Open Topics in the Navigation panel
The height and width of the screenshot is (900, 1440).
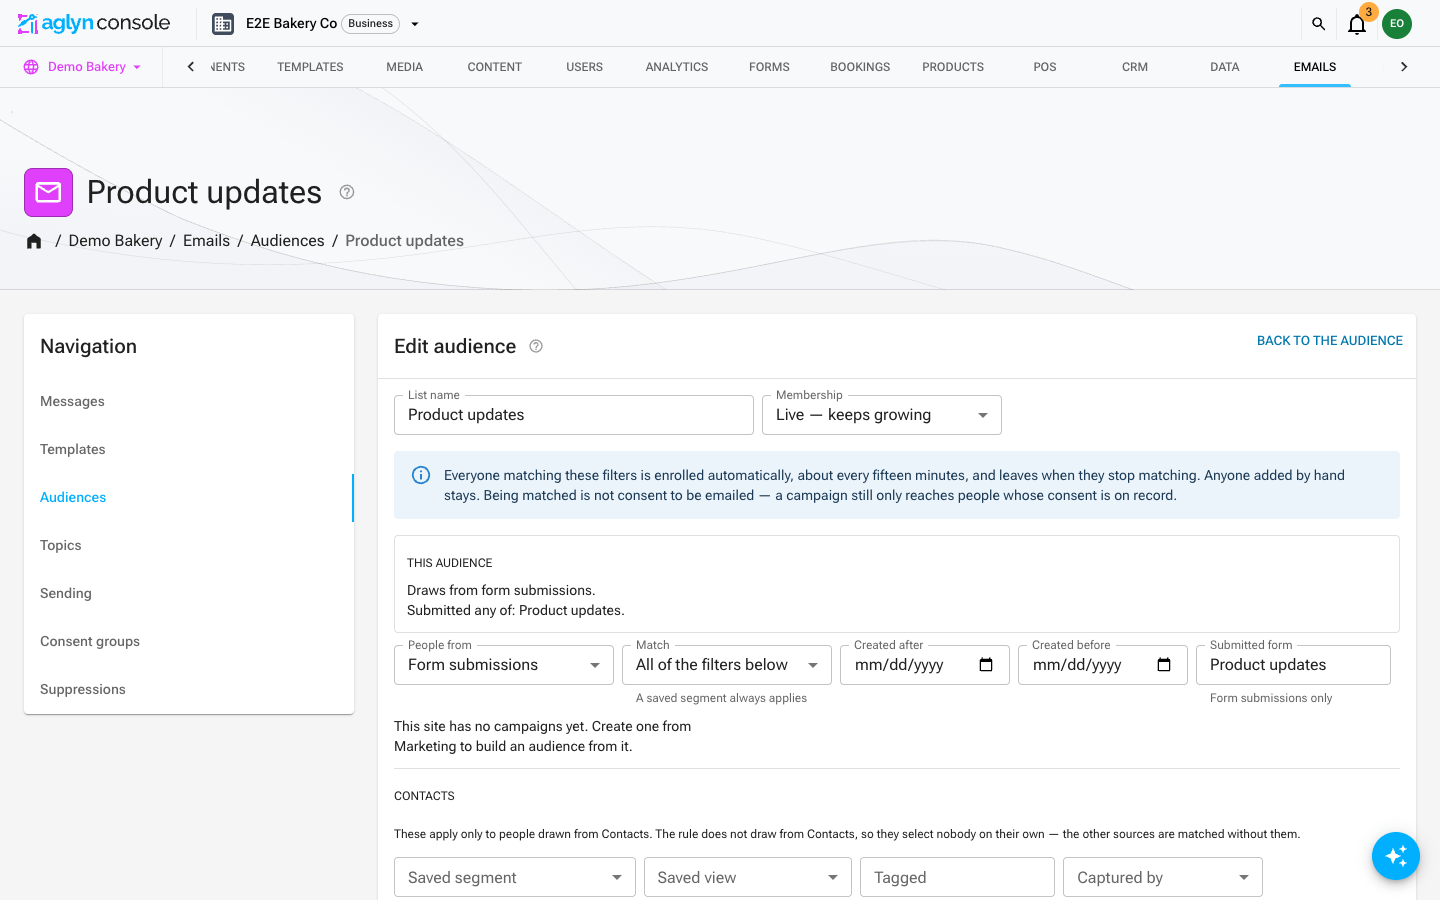tap(189, 545)
